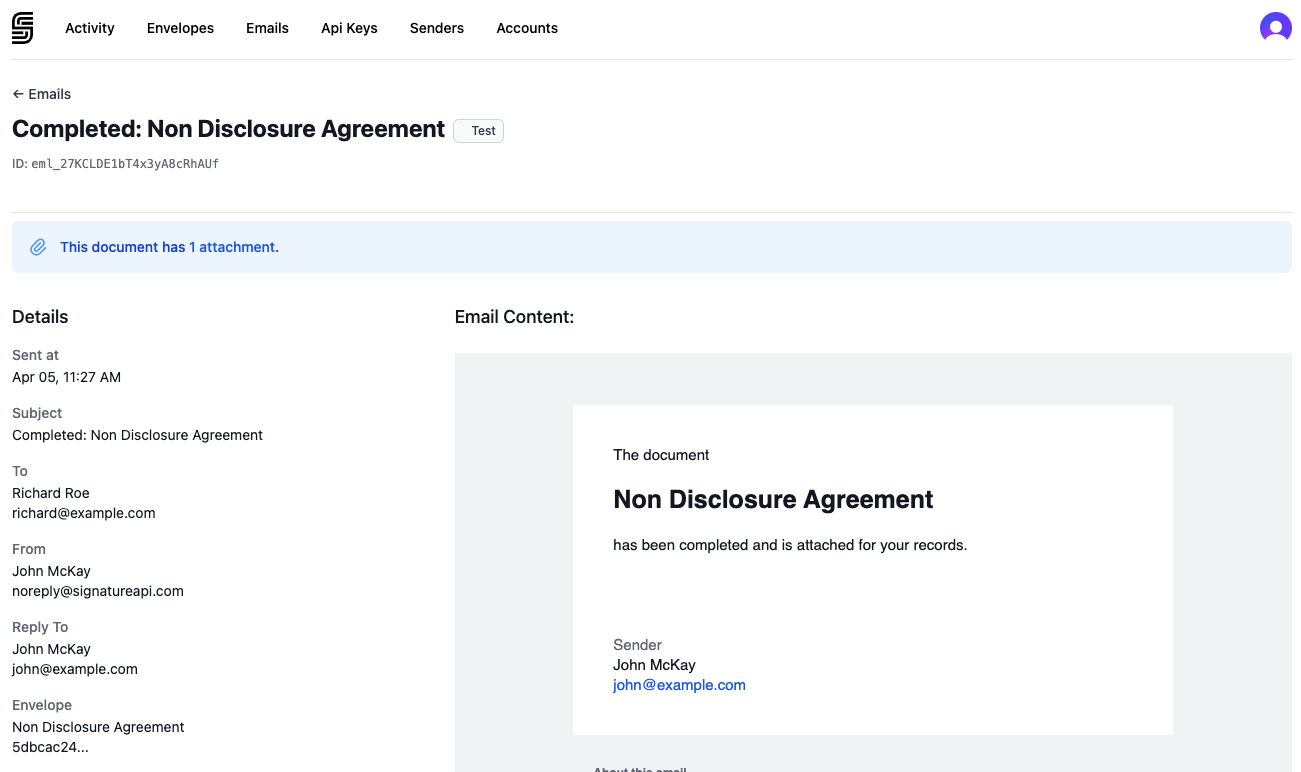Click the 'Completed: Non Disclosure Agreement' heading
Viewport: 1301px width, 772px height.
[x=228, y=129]
